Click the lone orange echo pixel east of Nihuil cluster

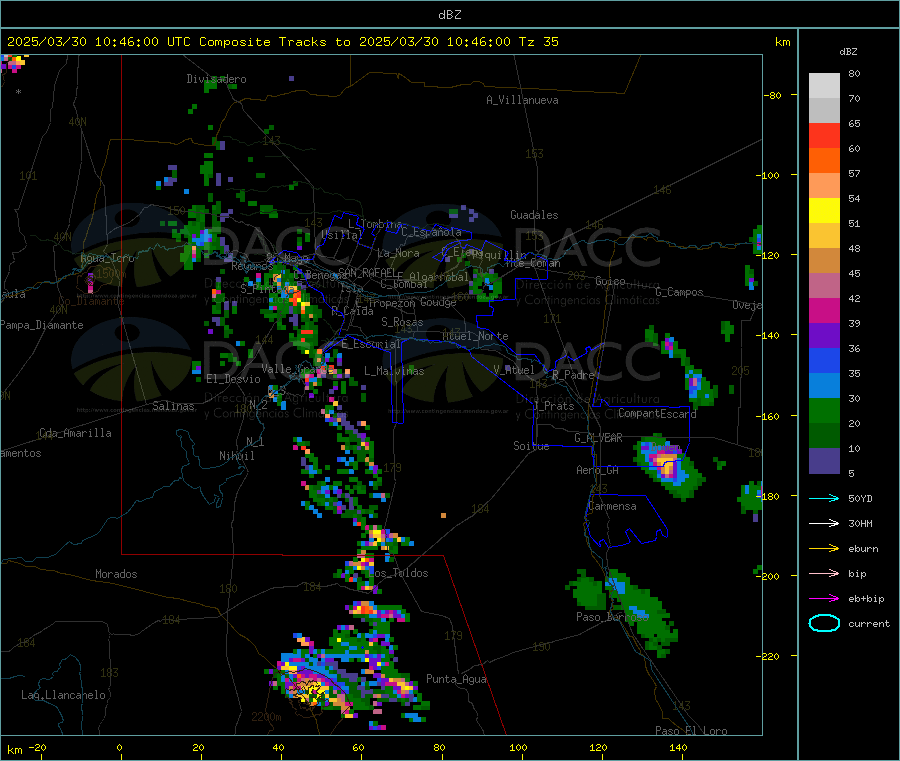pyautogui.click(x=443, y=515)
